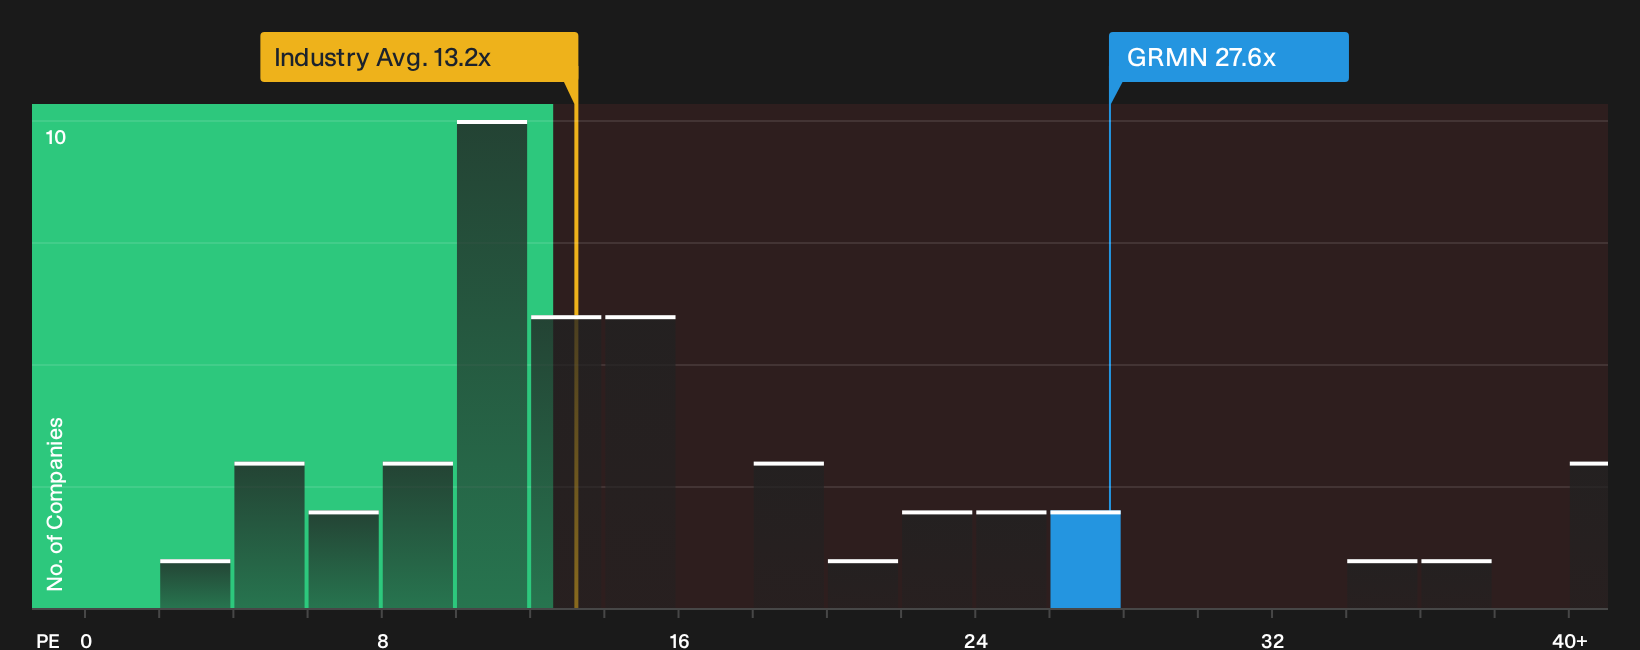Select the bar for PE 22 to 24
Viewport: 1640px width, 650px height.
tap(937, 560)
